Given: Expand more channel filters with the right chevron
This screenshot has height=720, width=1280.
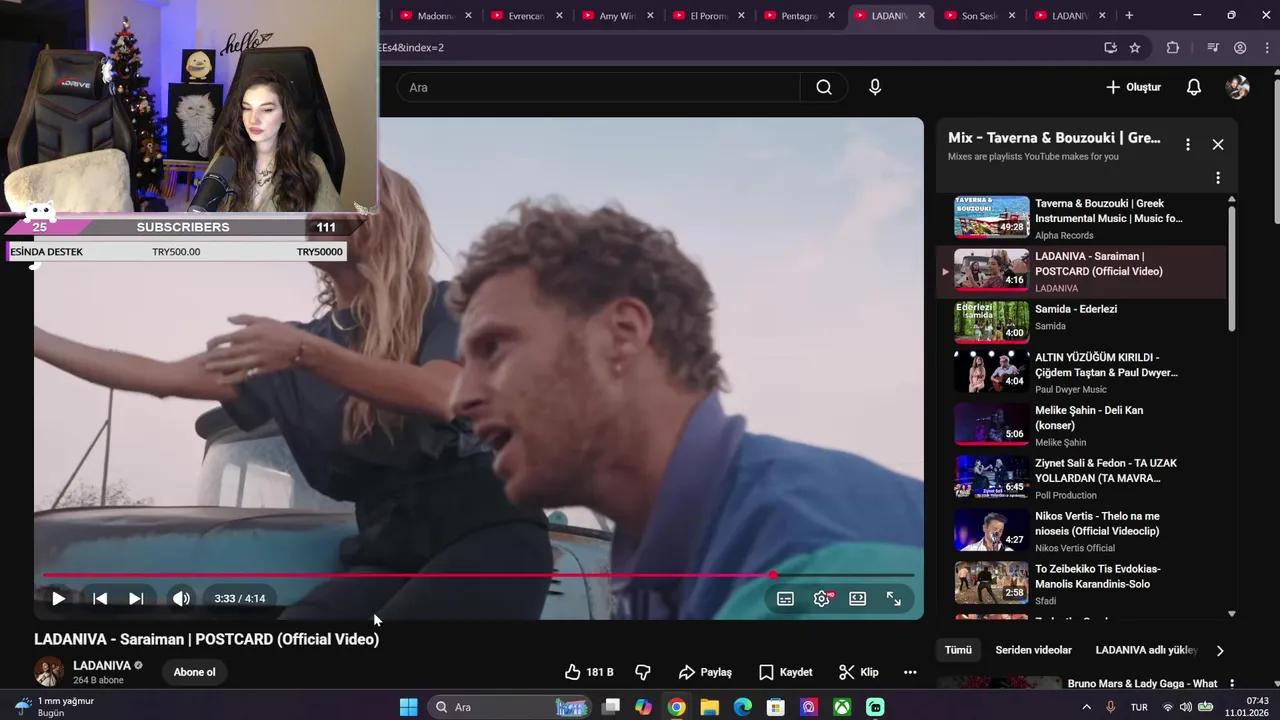Looking at the screenshot, I should pyautogui.click(x=1220, y=650).
